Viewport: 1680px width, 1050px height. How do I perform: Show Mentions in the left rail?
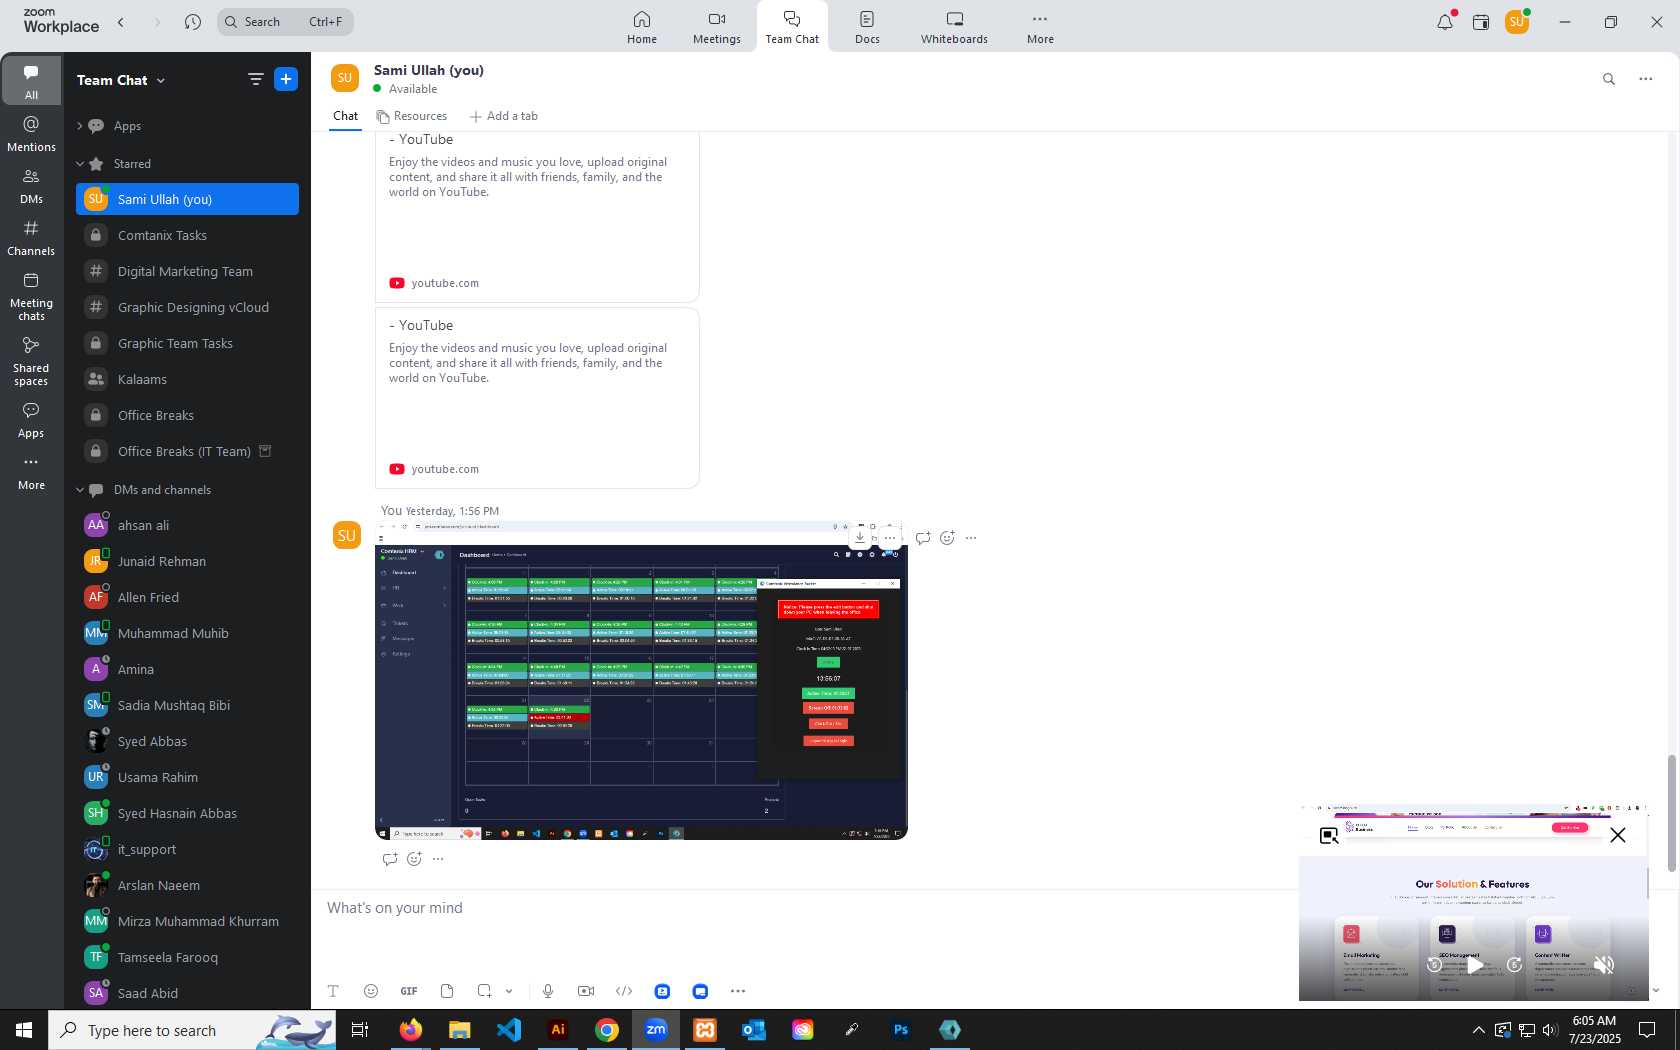[x=31, y=134]
